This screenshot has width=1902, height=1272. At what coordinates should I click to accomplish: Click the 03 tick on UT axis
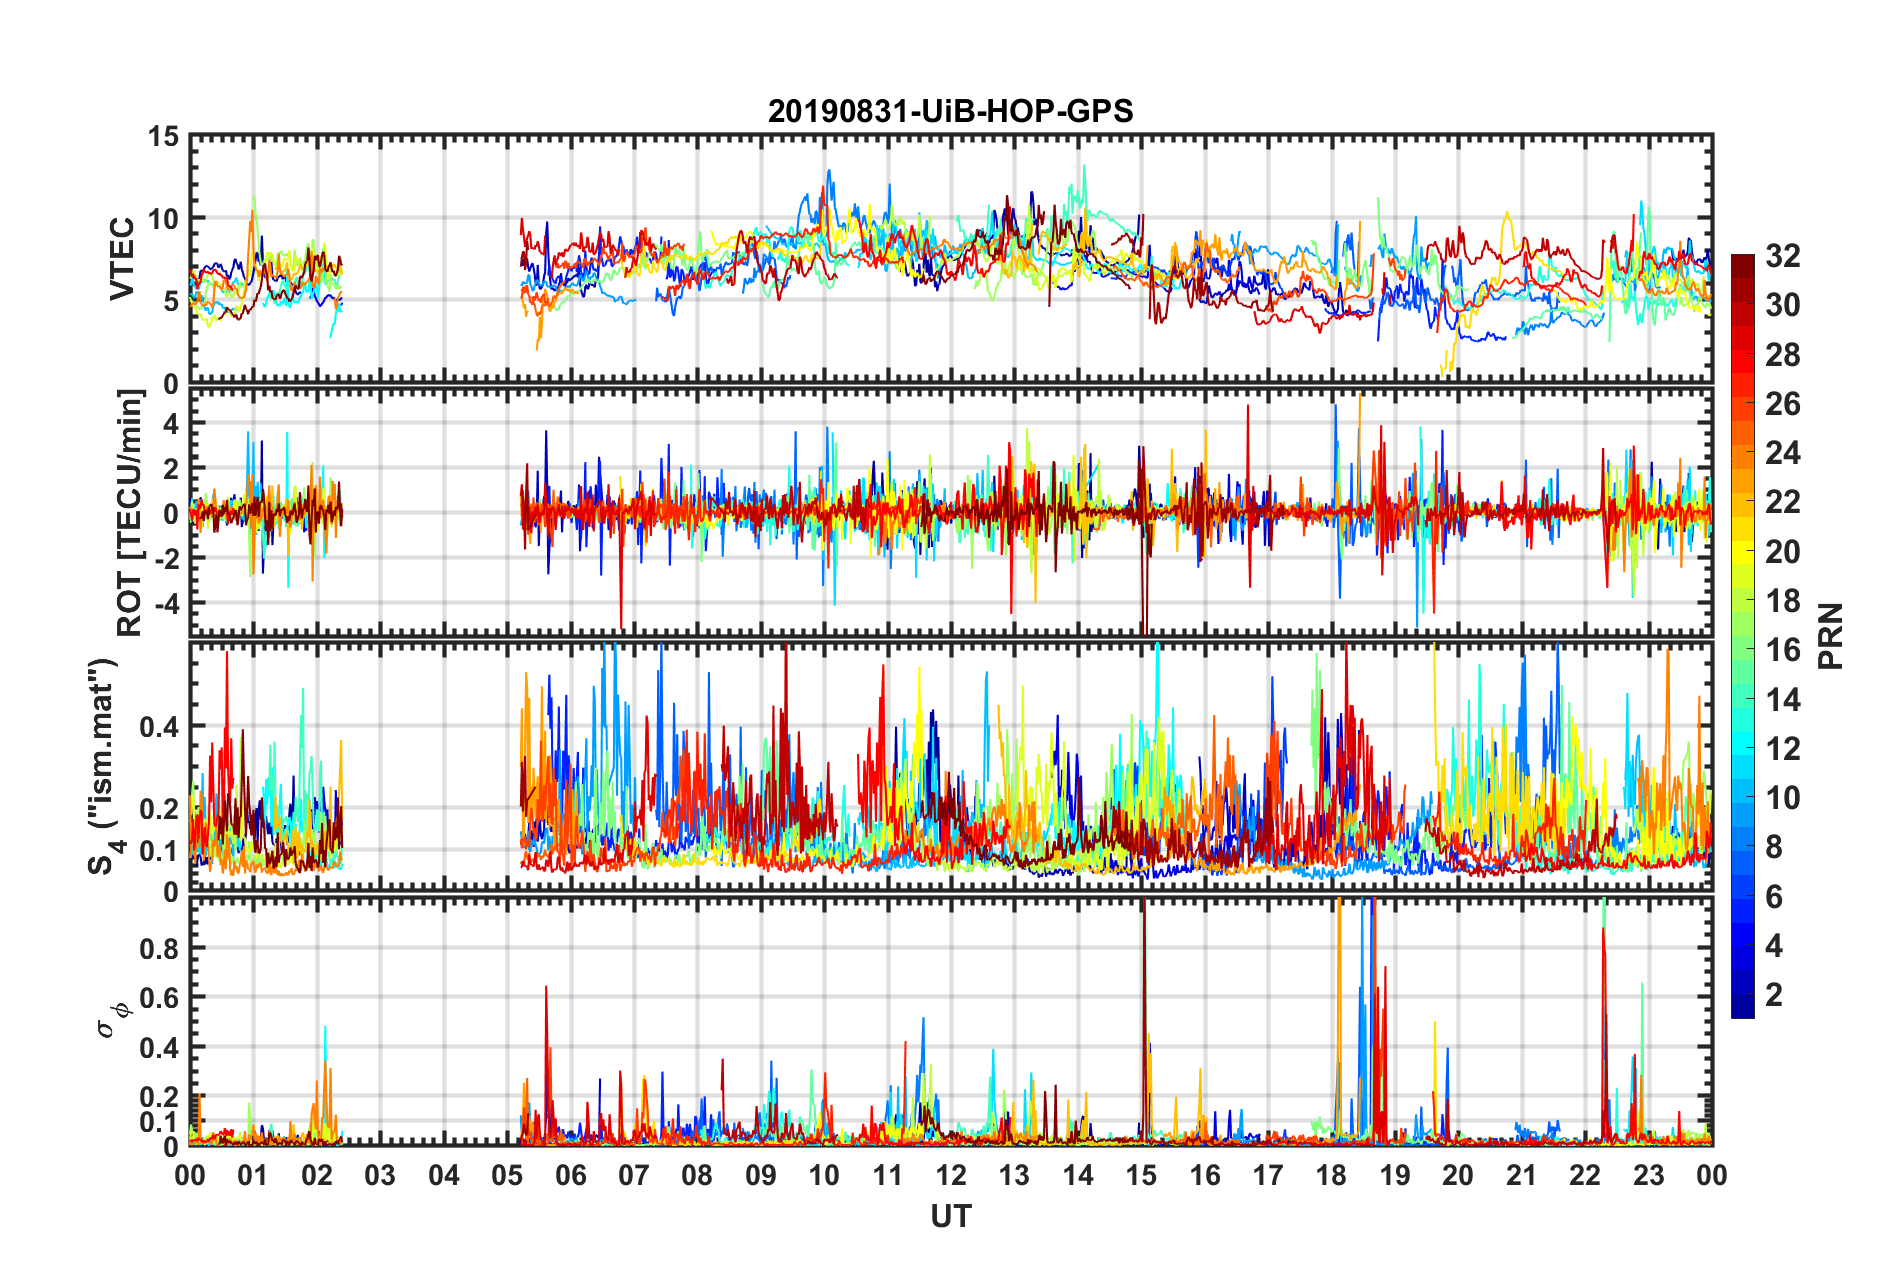pos(380,1174)
